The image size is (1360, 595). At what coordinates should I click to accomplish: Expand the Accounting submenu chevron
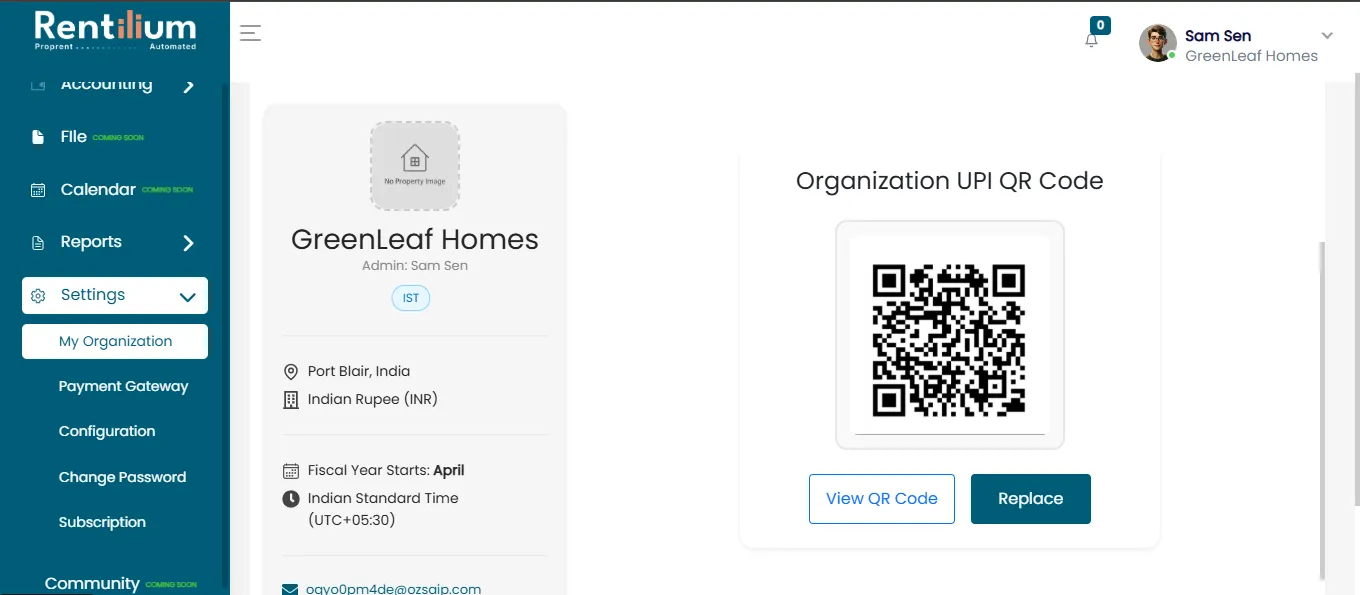pos(189,86)
